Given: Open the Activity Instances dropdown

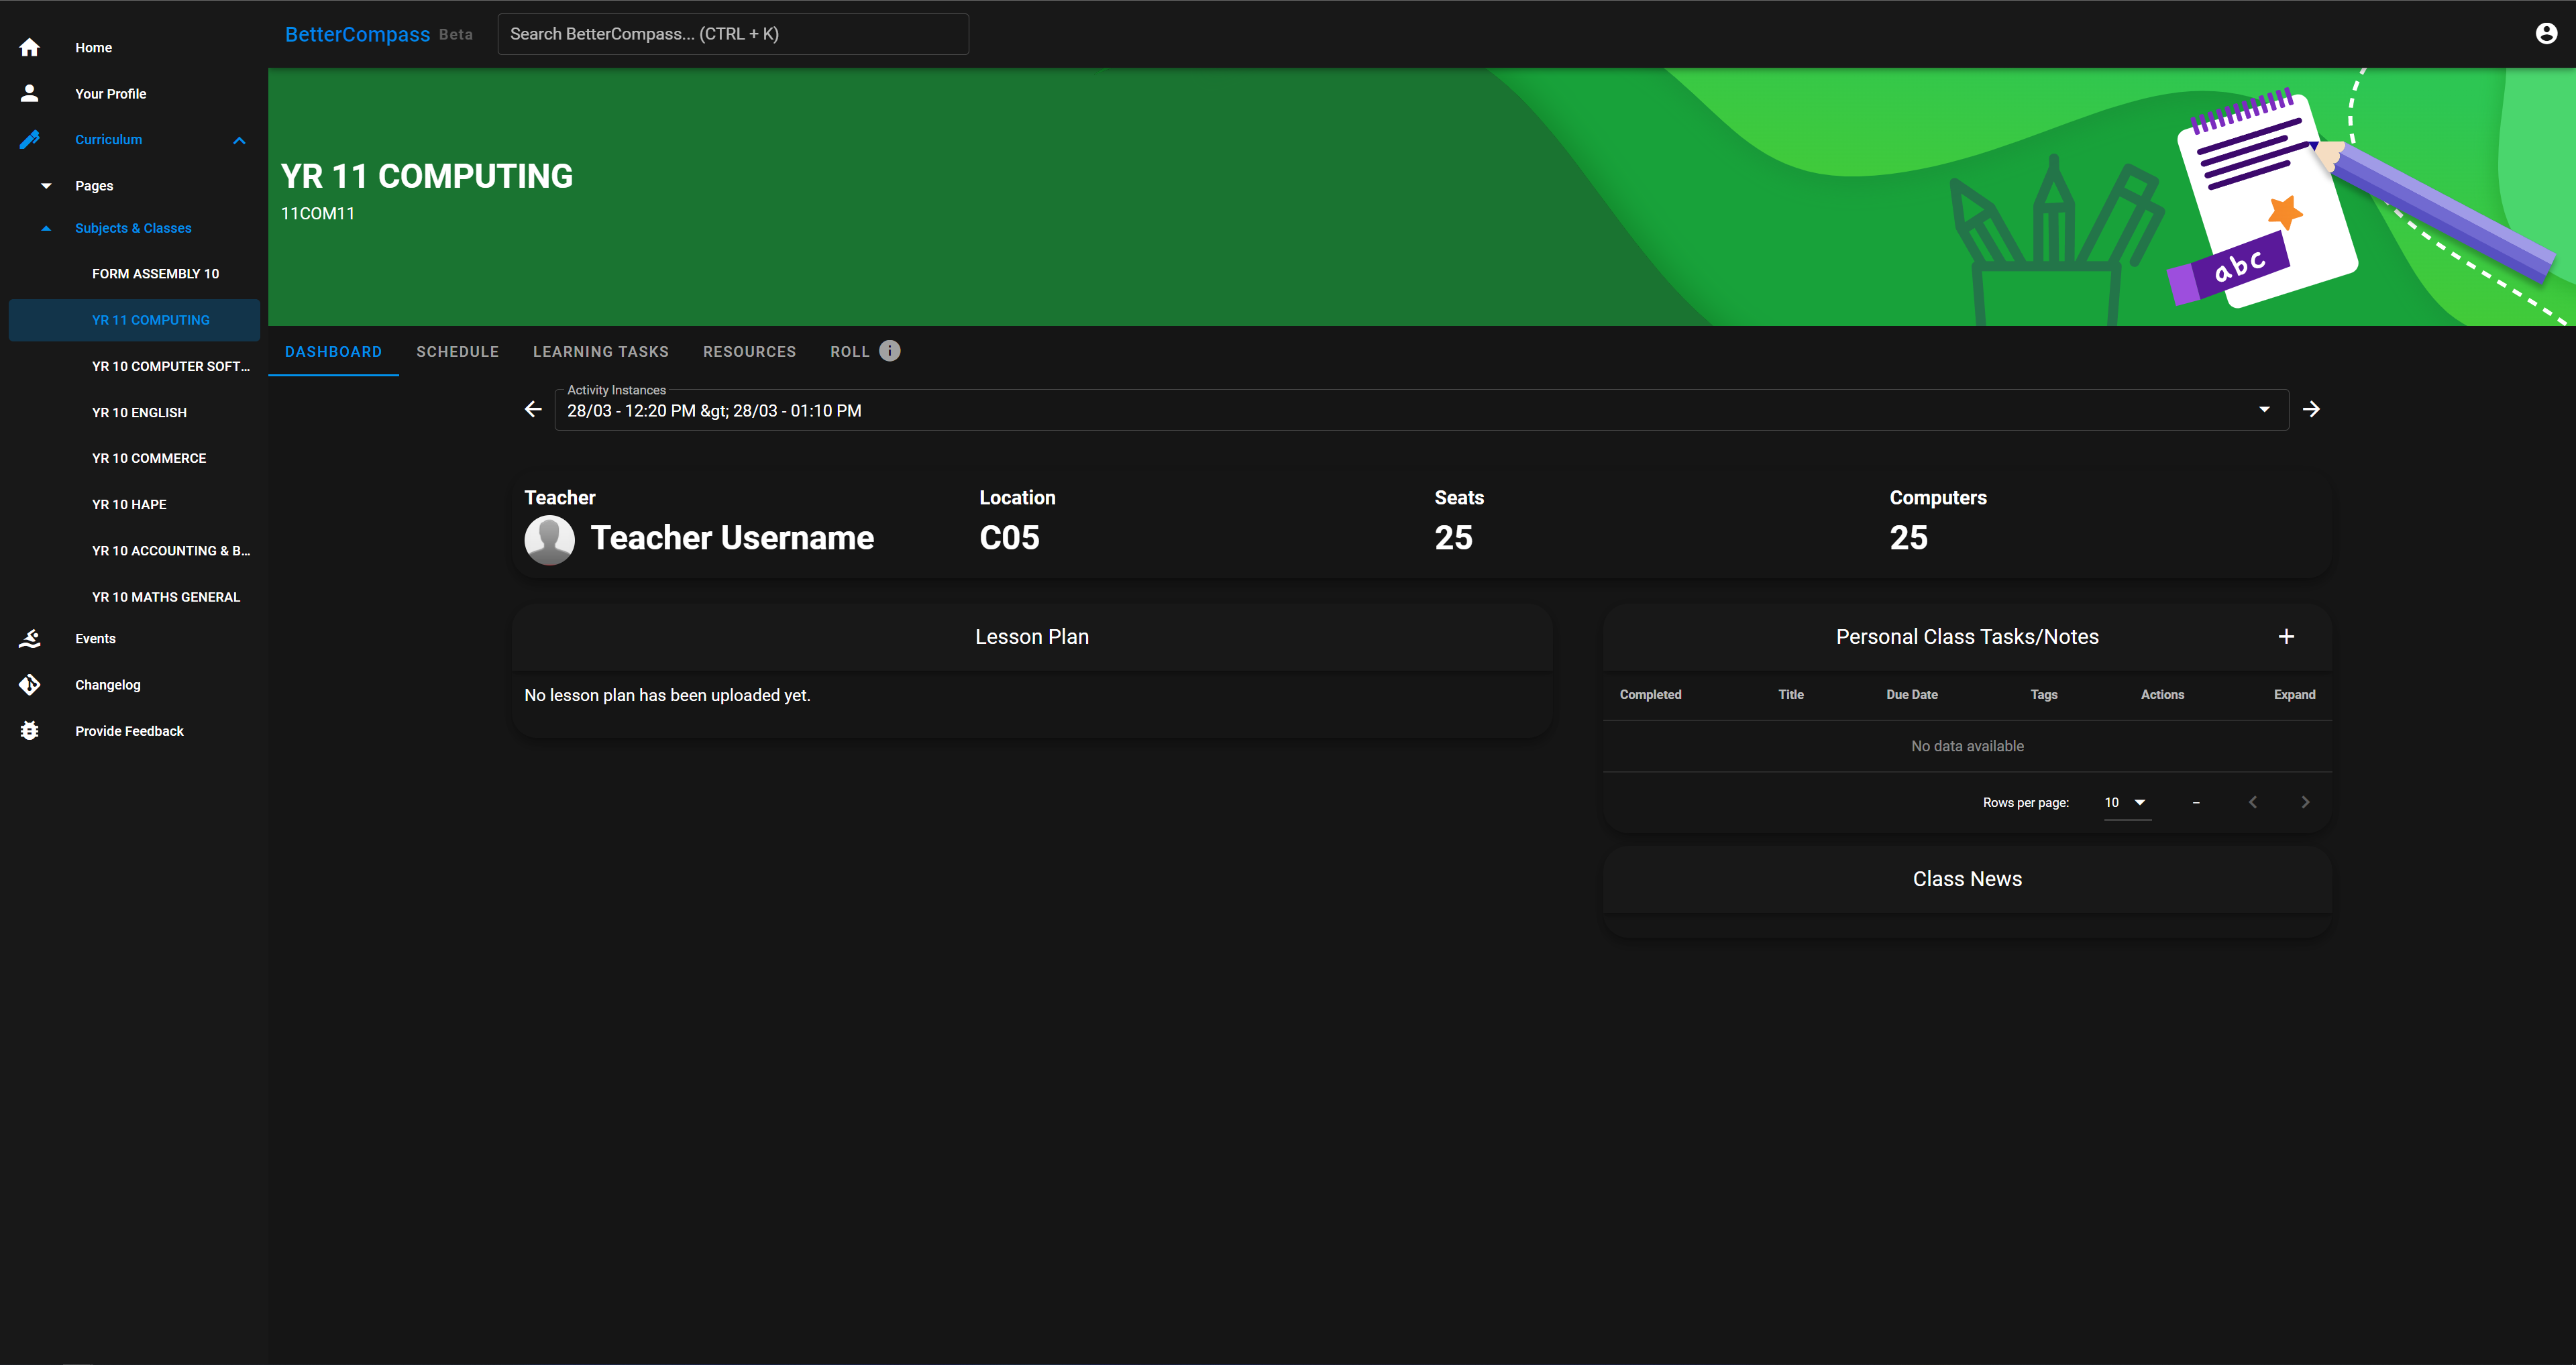Looking at the screenshot, I should [x=2264, y=410].
